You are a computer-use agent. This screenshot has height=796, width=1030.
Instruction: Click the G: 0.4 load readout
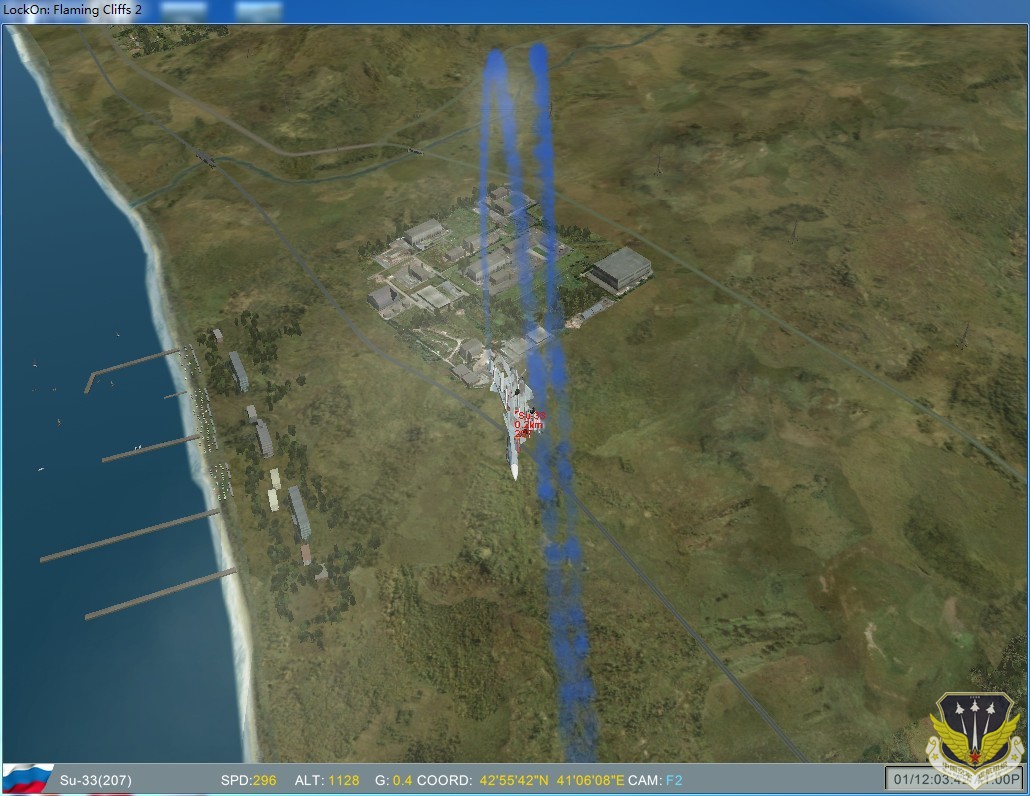coord(394,780)
